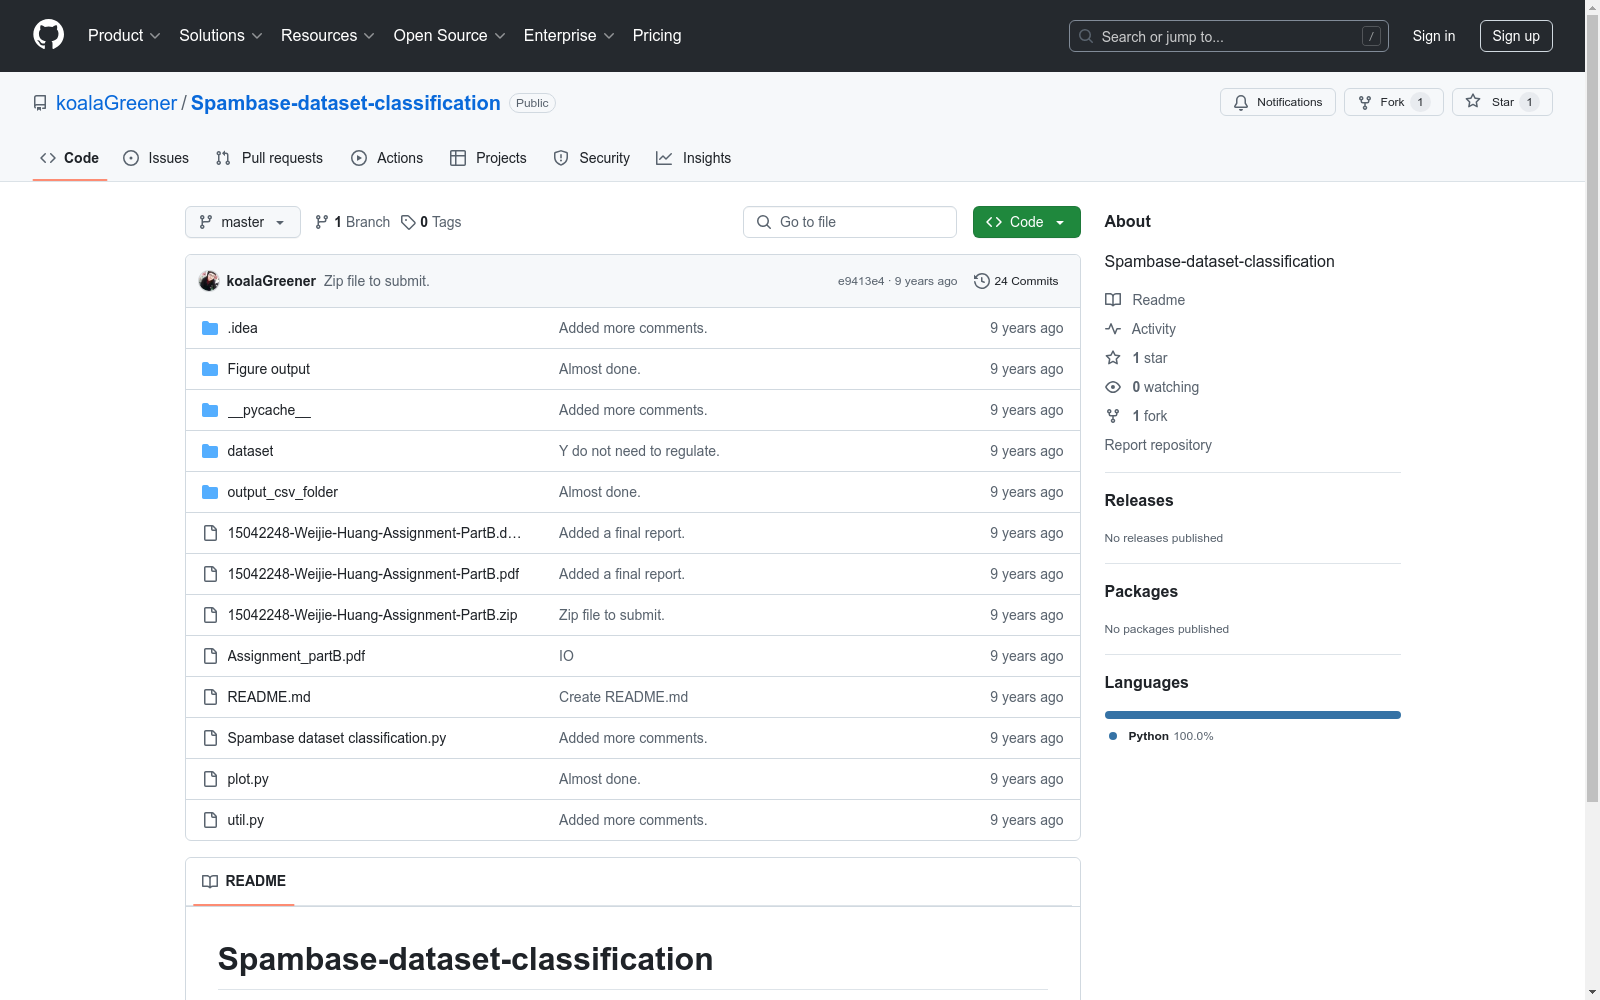Click the clock icon beside 24 Commits
Viewport: 1600px width, 1000px height.
(x=982, y=281)
